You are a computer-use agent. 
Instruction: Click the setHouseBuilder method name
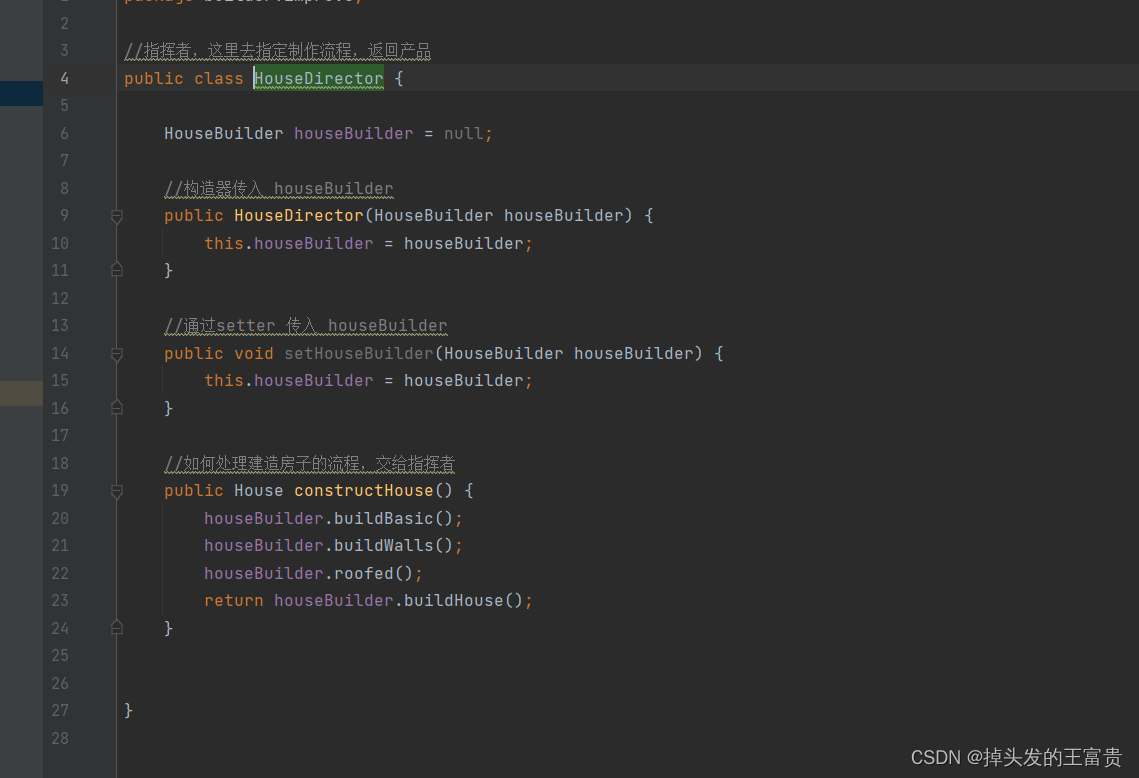coord(359,354)
